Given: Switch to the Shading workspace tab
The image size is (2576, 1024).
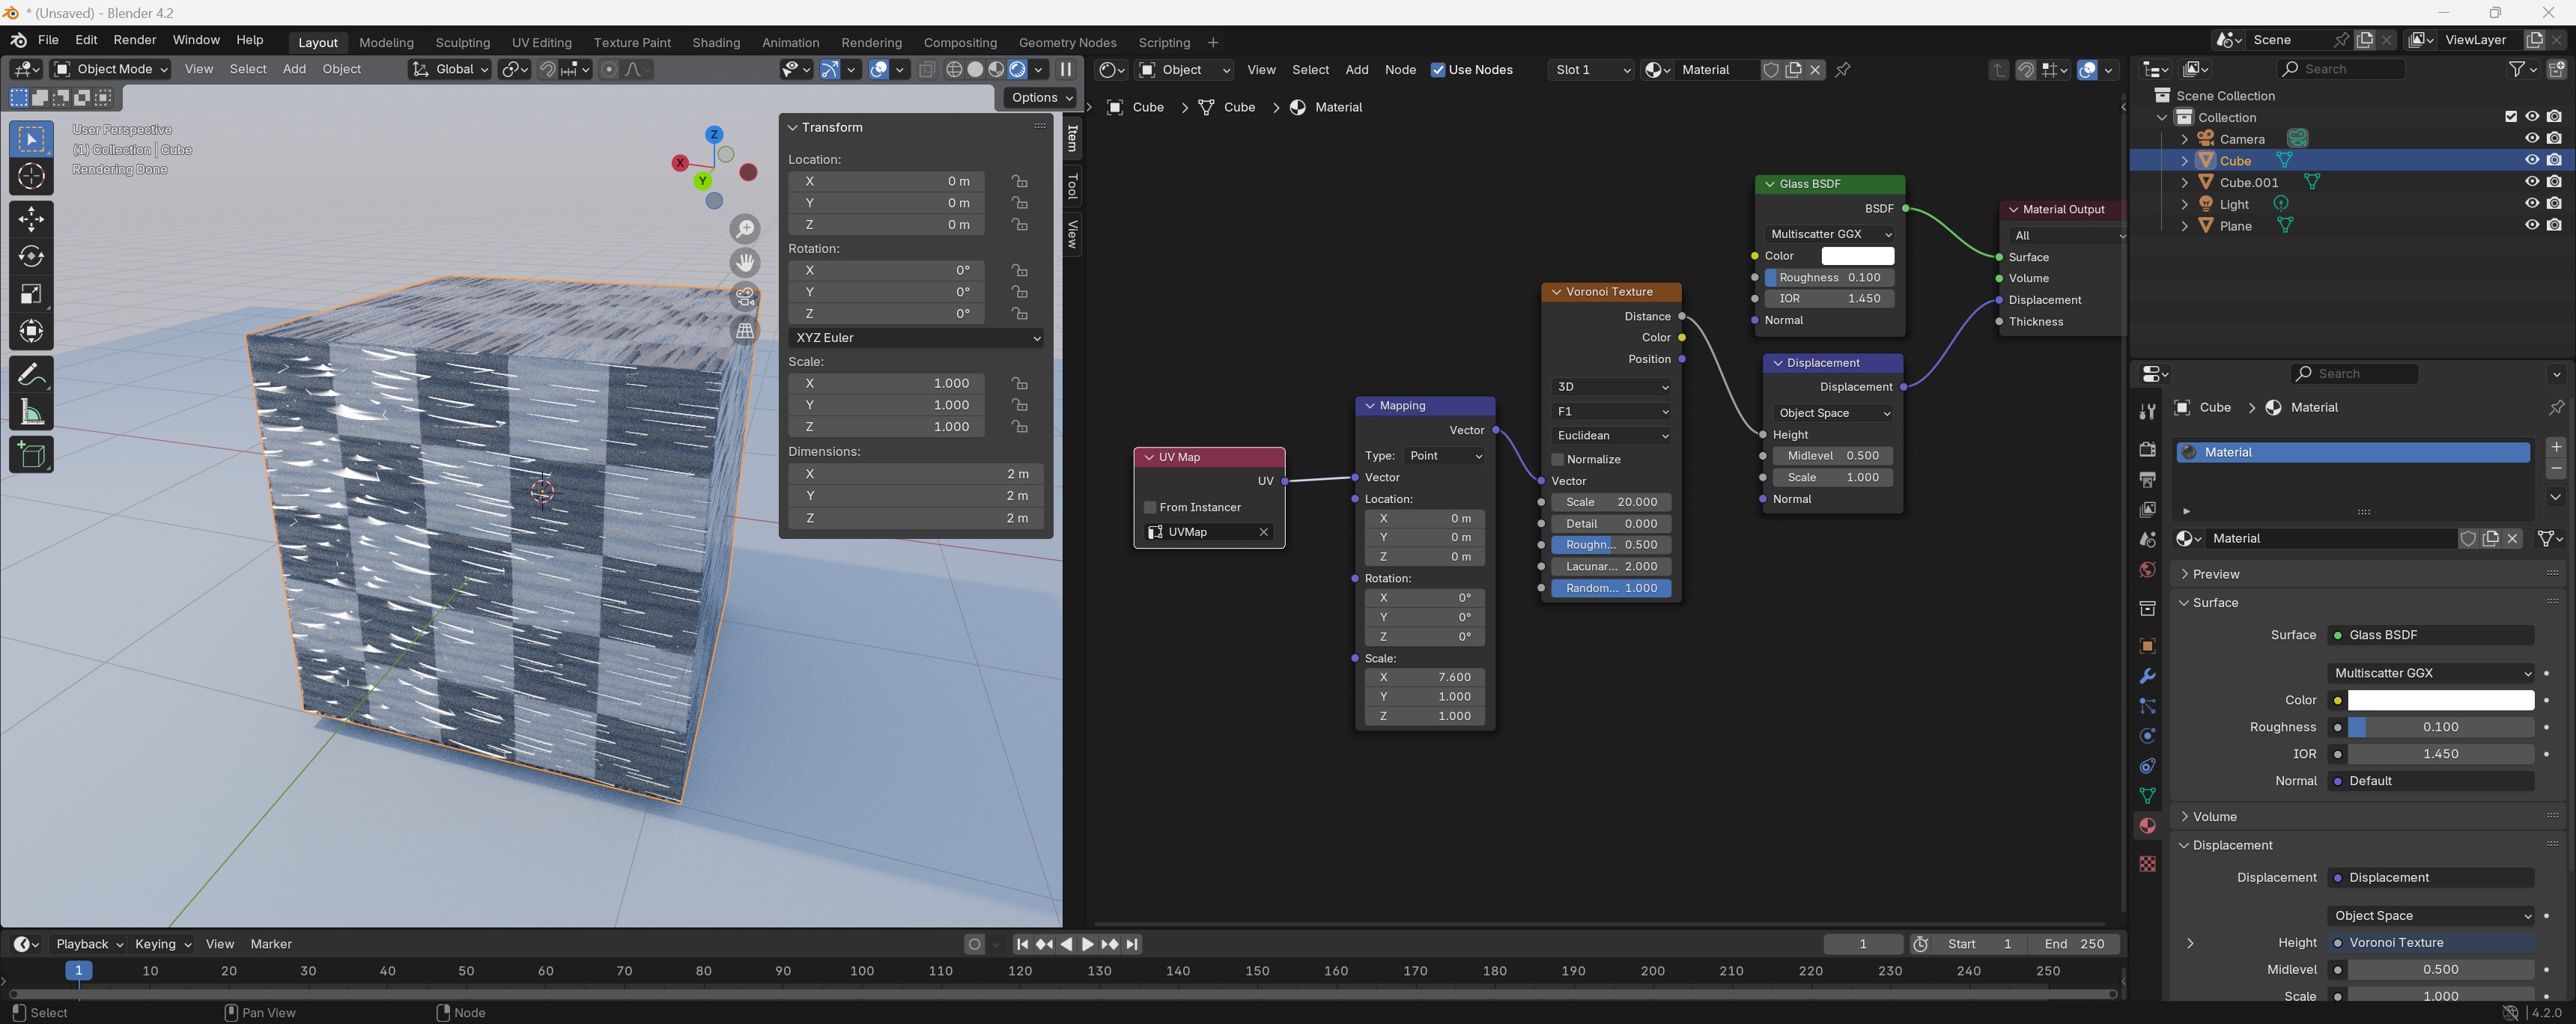Looking at the screenshot, I should (711, 41).
